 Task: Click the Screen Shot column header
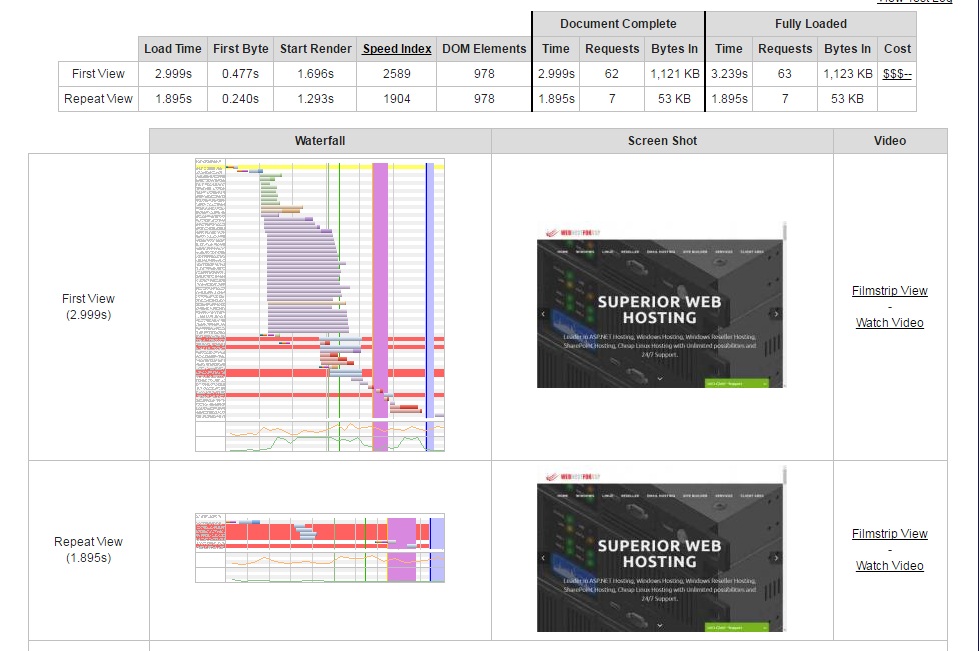coord(662,141)
